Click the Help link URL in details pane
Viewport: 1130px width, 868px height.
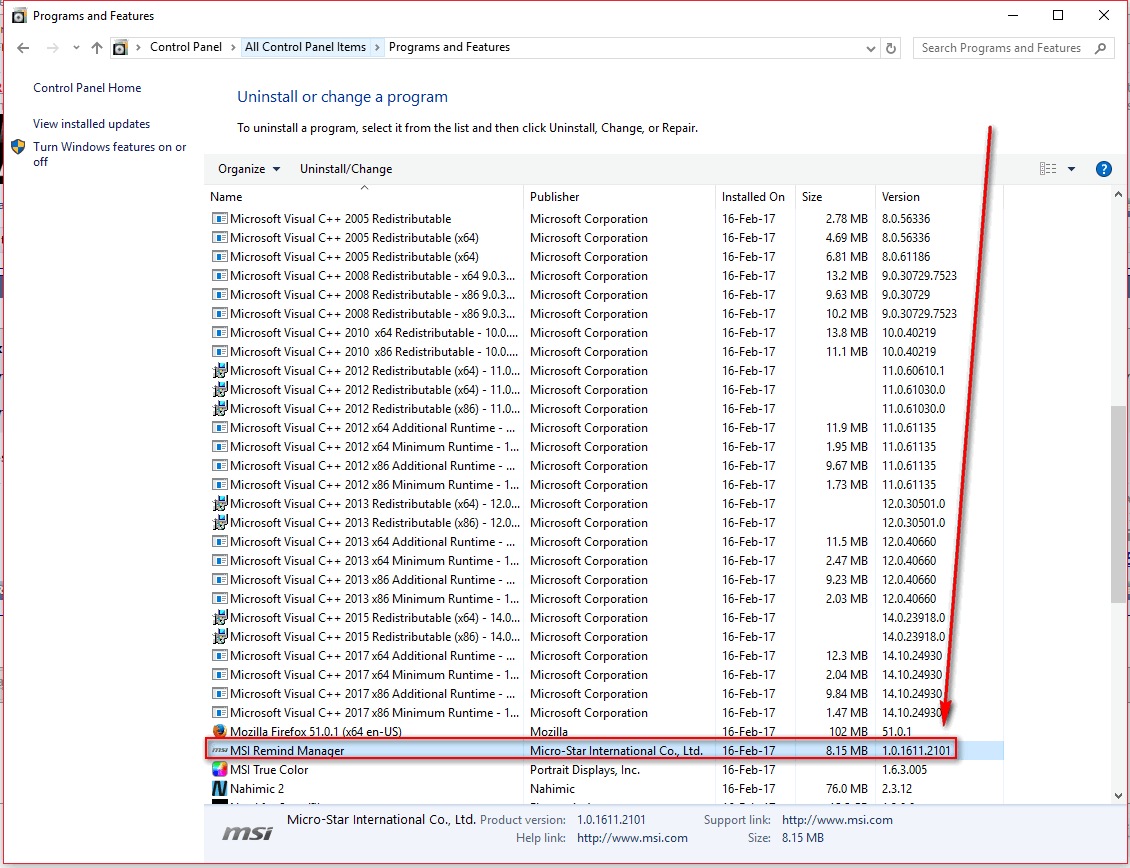[x=632, y=838]
